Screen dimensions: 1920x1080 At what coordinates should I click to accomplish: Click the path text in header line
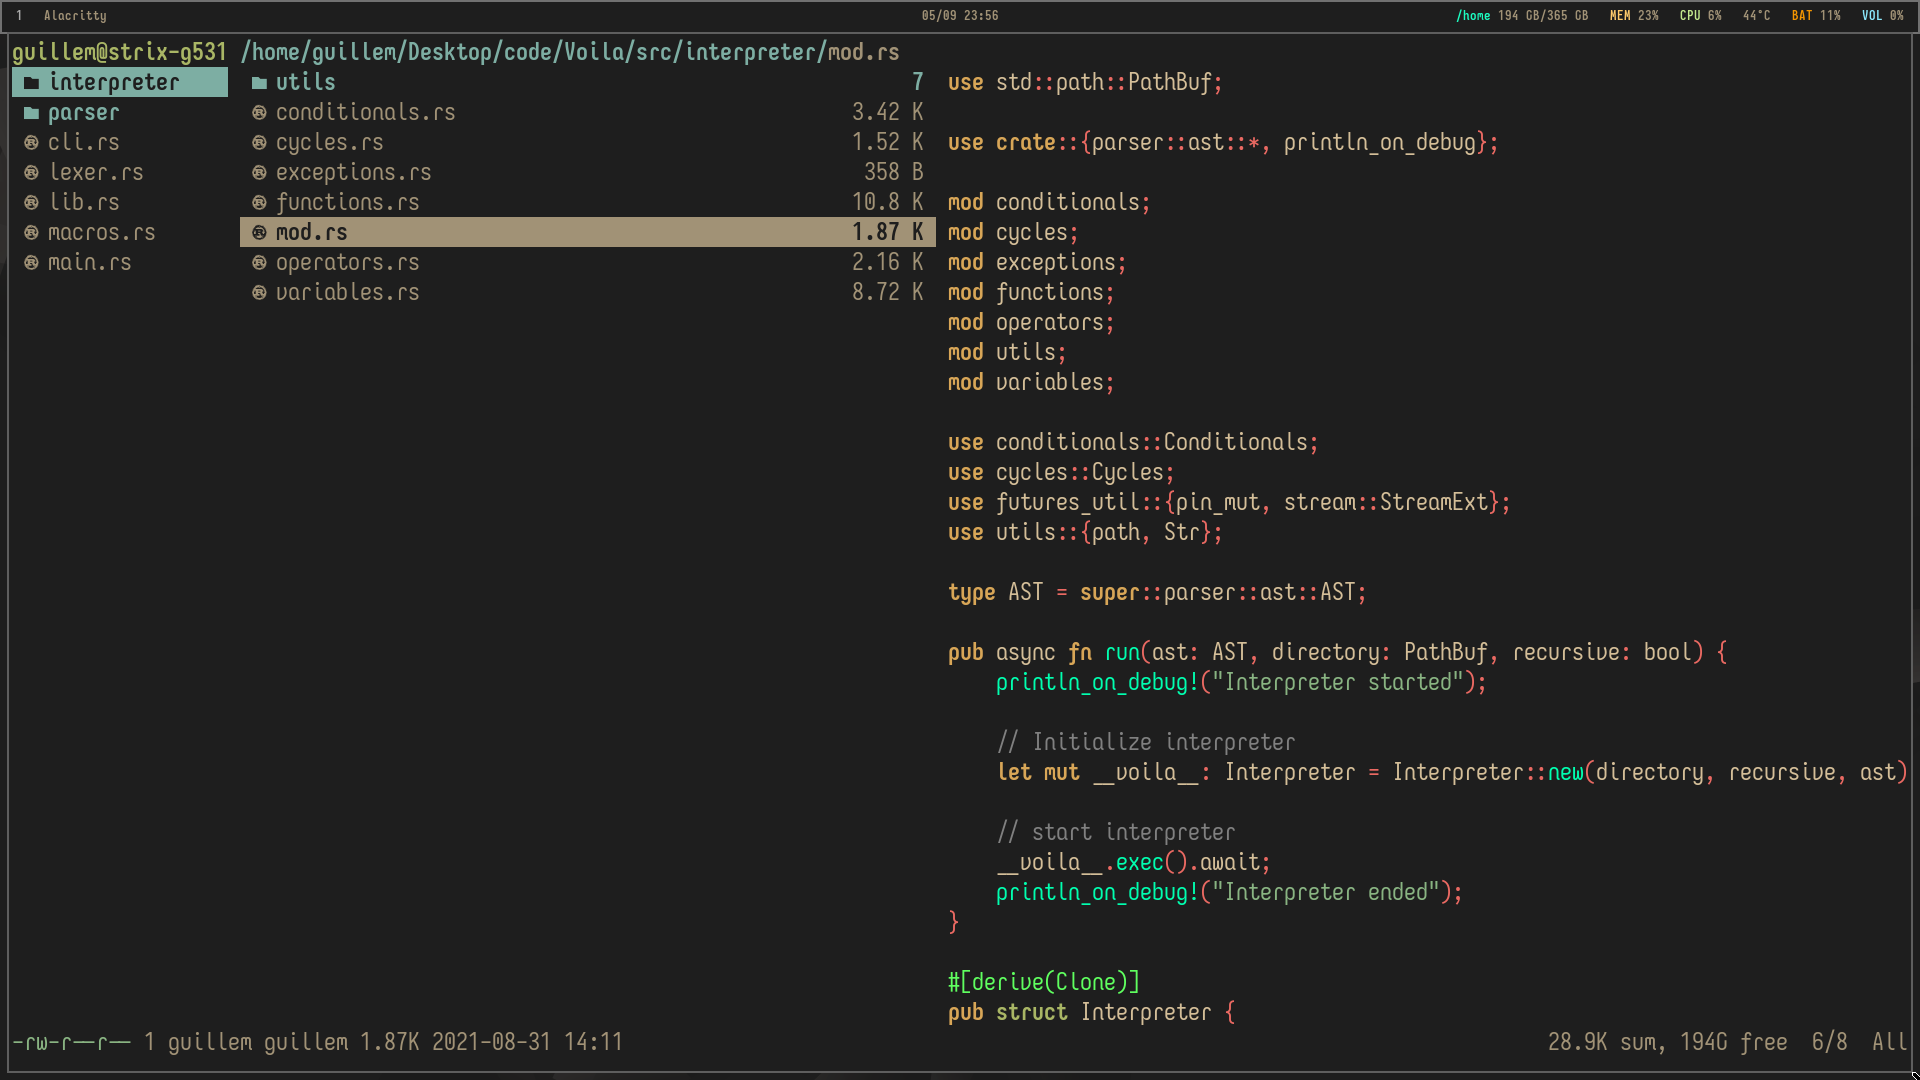tap(570, 52)
